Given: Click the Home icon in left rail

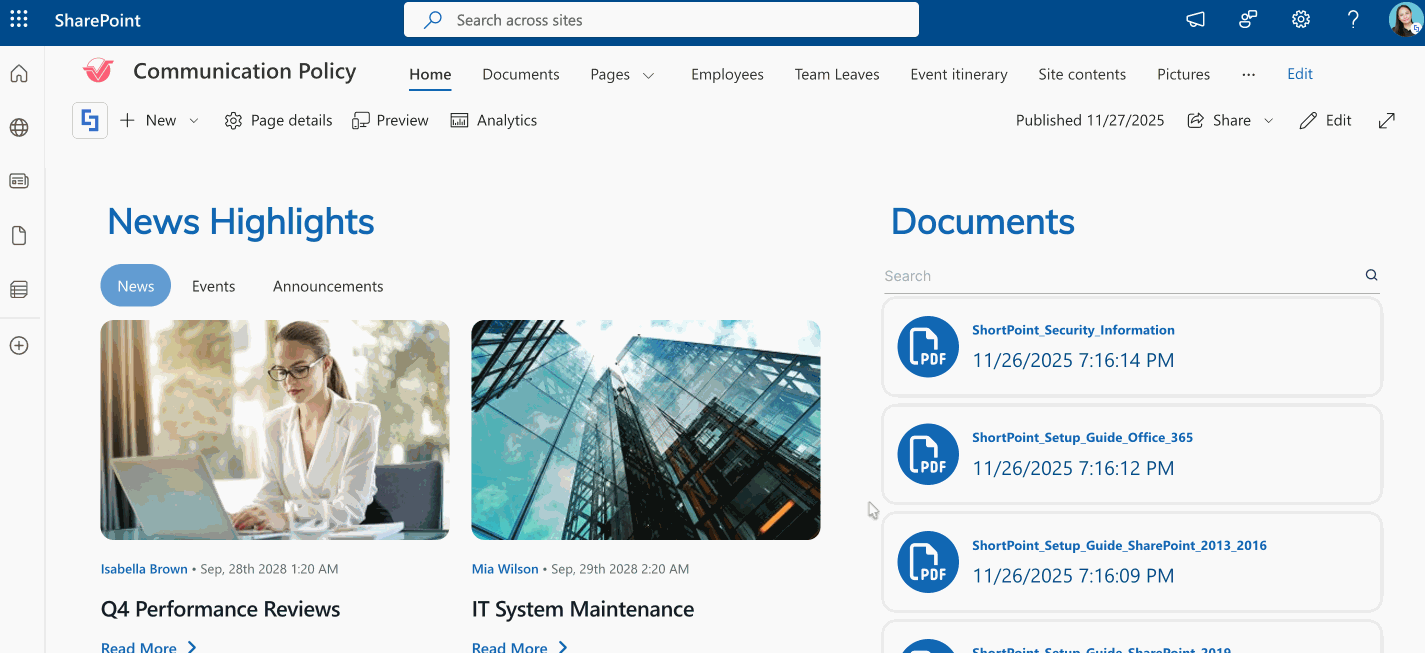Looking at the screenshot, I should [19, 74].
